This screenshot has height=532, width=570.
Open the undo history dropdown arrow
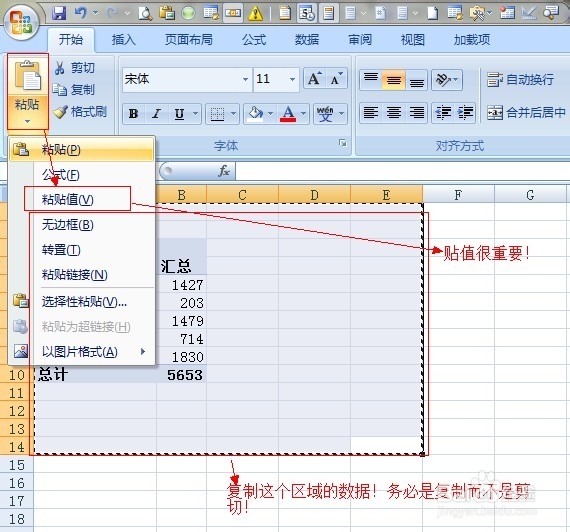click(x=96, y=13)
